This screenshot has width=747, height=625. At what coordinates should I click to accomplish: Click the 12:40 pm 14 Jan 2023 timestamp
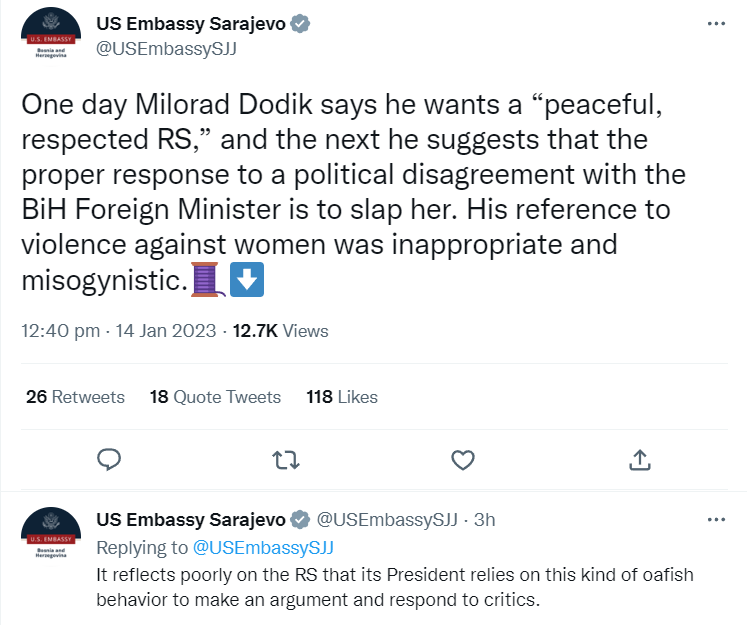tap(119, 331)
